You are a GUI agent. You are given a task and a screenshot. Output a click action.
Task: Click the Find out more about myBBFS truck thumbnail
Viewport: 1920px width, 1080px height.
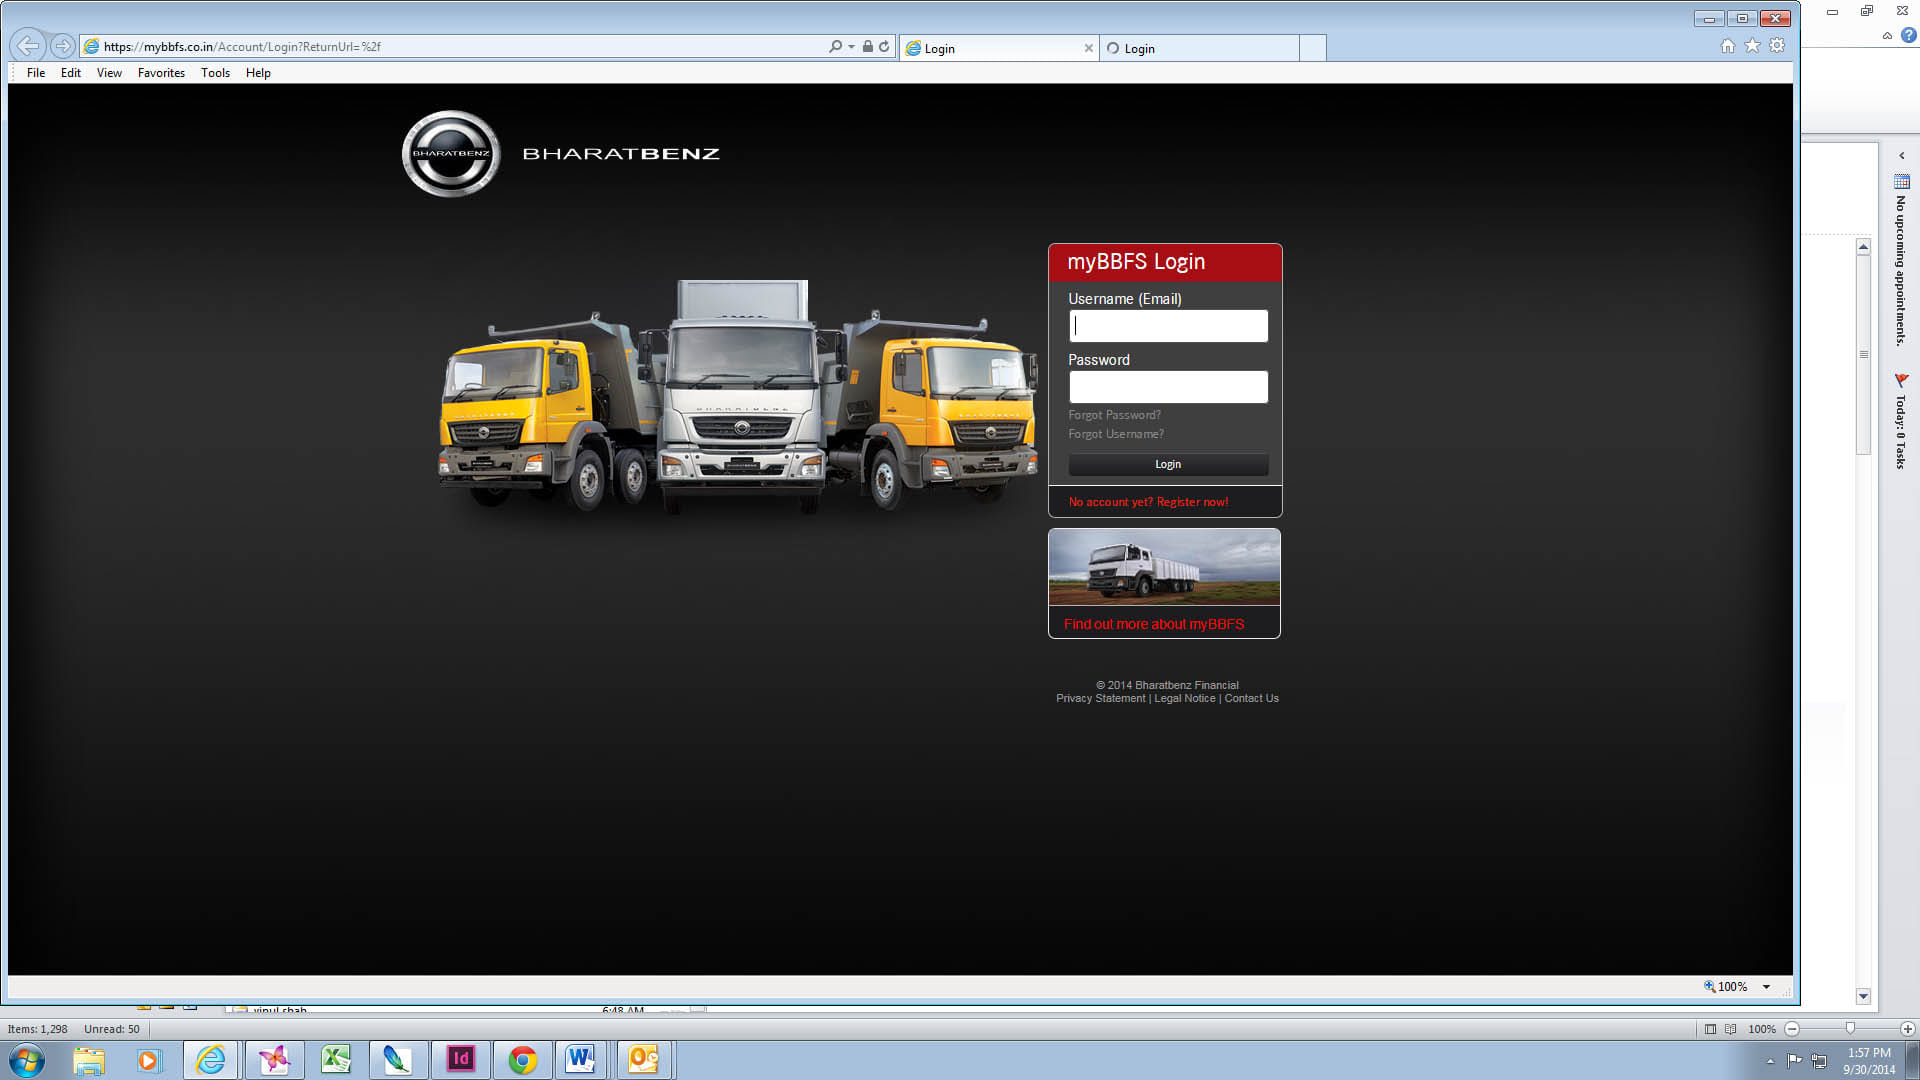1164,567
